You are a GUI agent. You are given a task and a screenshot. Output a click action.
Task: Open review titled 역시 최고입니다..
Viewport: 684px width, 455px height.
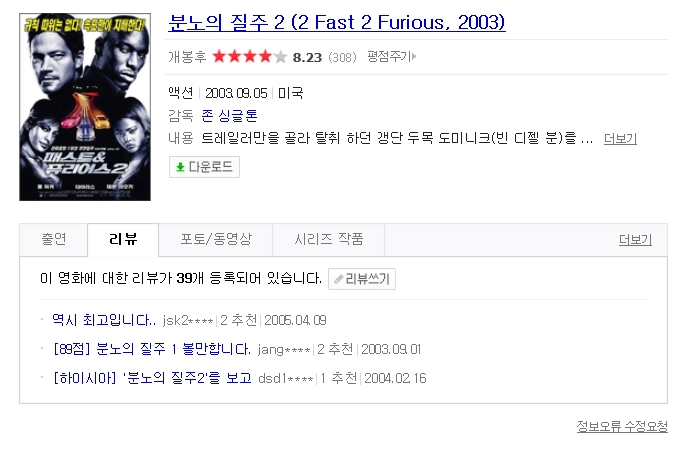coord(104,321)
